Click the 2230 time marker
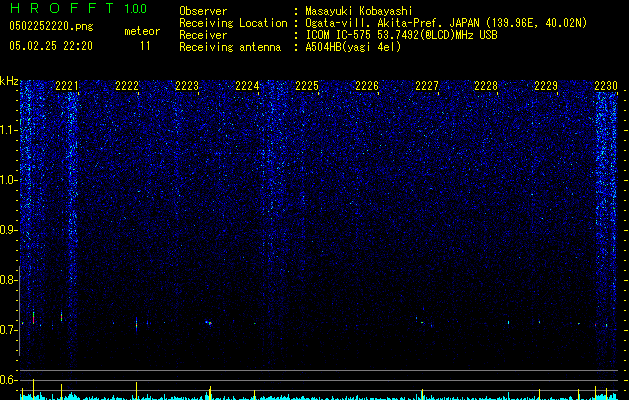The height and width of the screenshot is (400, 629). (606, 86)
